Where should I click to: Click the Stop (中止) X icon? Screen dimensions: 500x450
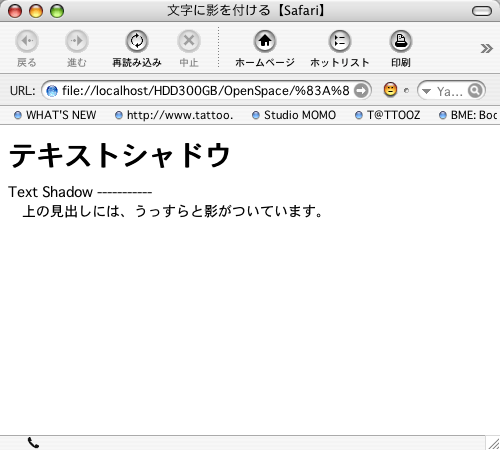click(x=189, y=41)
